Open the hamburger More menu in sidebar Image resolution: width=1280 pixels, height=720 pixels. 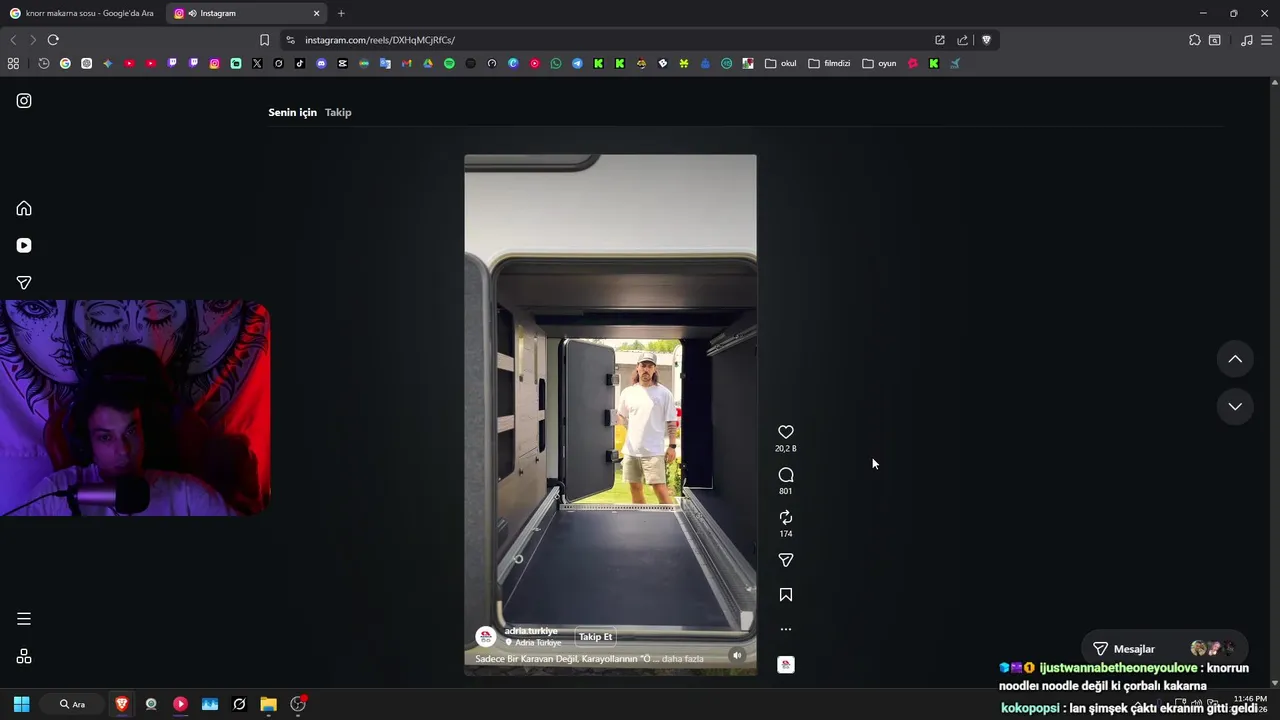pos(24,619)
